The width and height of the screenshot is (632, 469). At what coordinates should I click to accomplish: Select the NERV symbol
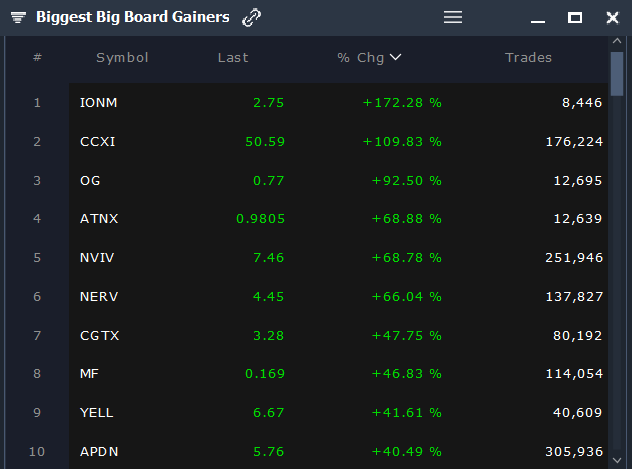[99, 297]
